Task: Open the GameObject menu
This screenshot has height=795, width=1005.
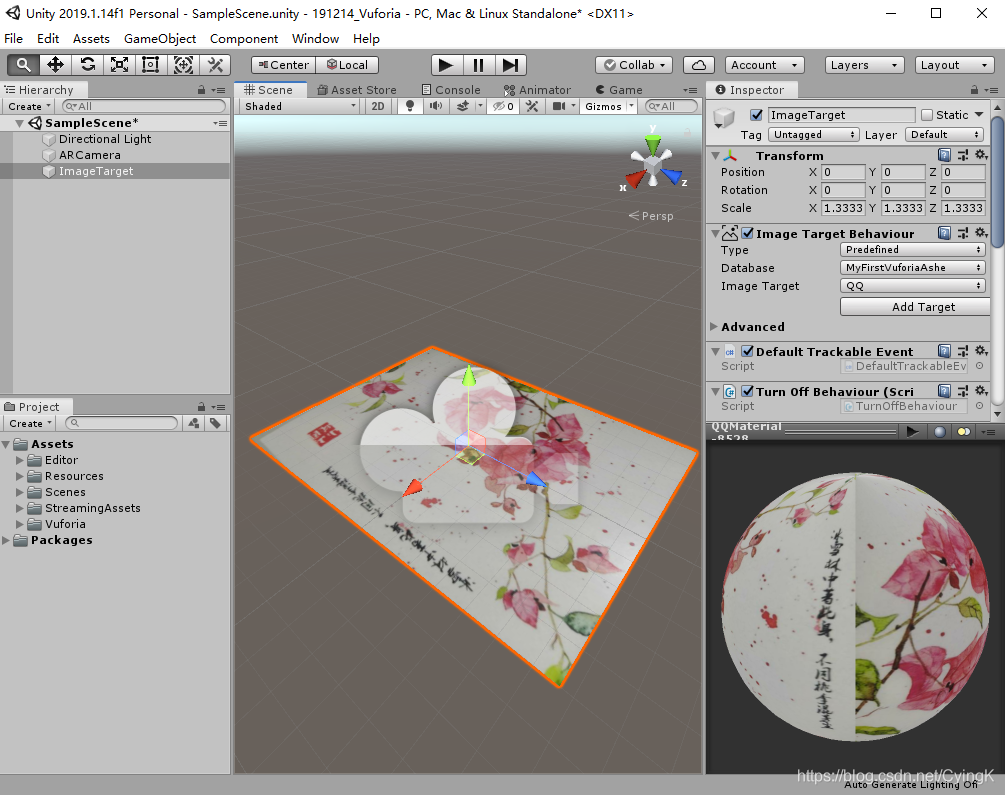Action: pyautogui.click(x=160, y=38)
